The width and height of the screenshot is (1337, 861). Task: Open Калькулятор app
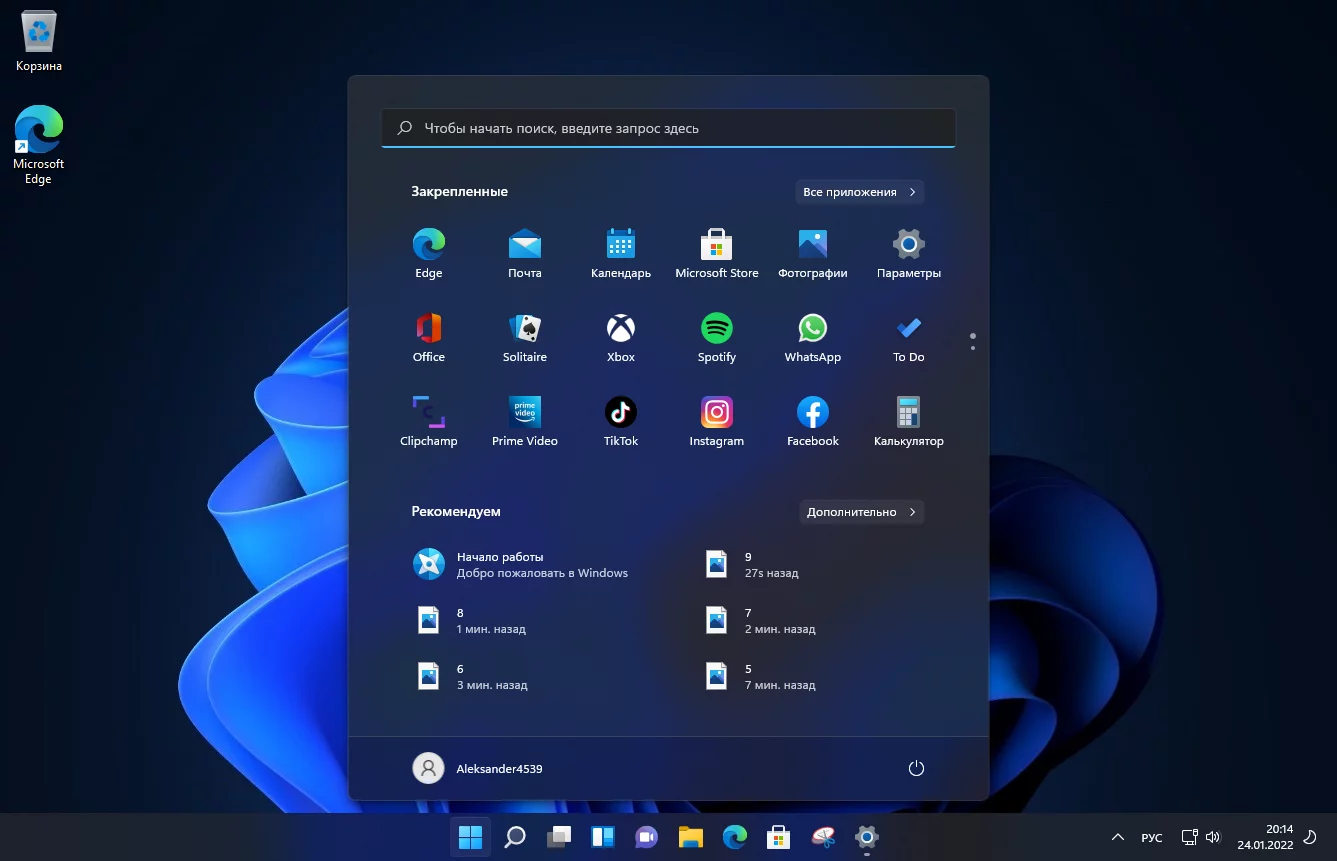coord(908,423)
